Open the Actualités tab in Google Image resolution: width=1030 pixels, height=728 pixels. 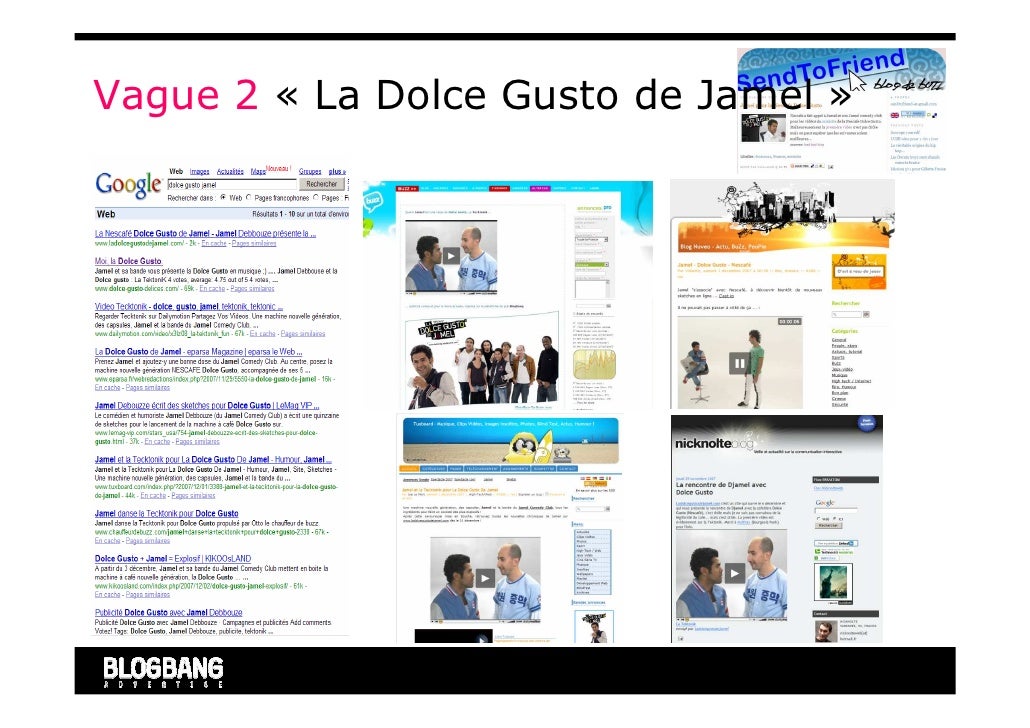[x=230, y=171]
